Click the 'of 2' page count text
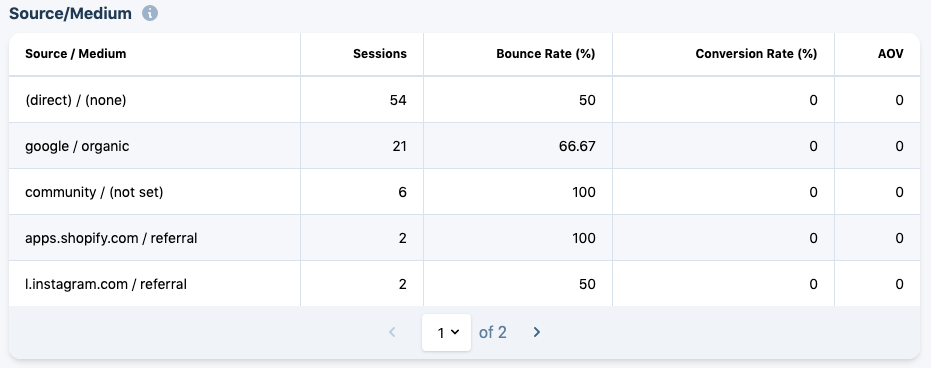931x368 pixels. pos(493,332)
